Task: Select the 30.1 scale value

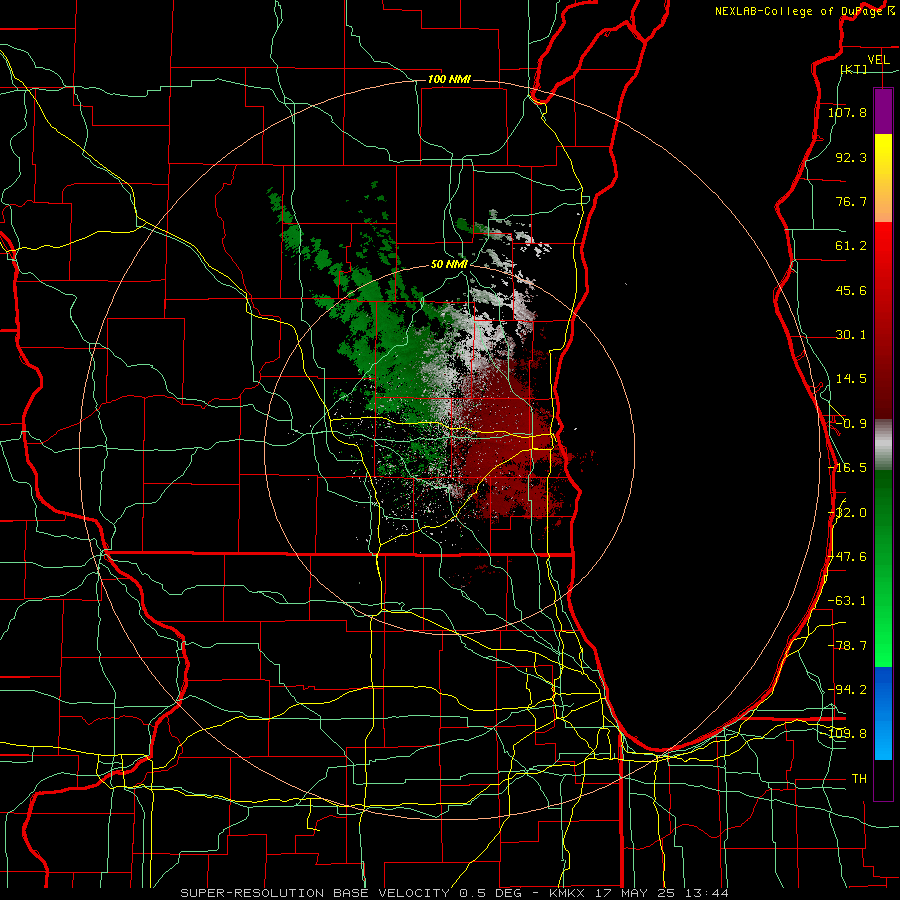Action: [x=851, y=335]
